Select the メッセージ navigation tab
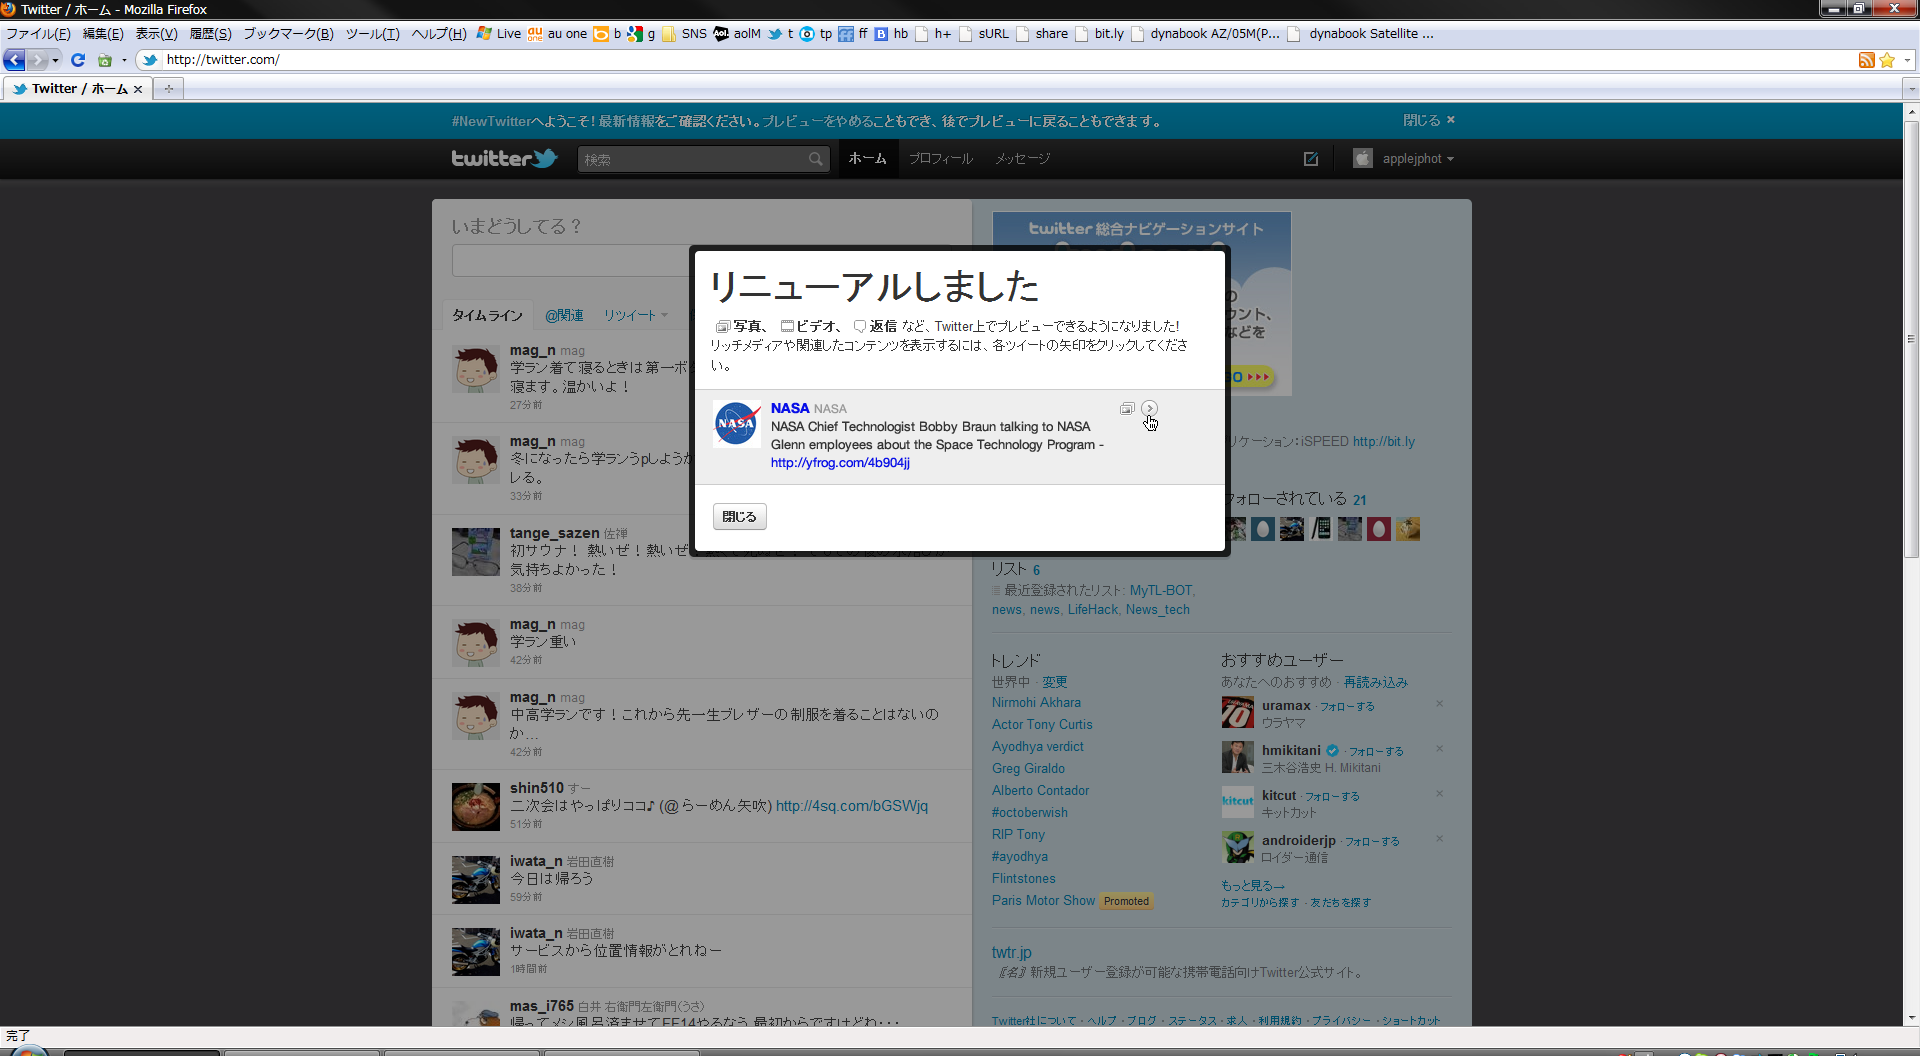 (x=1022, y=159)
